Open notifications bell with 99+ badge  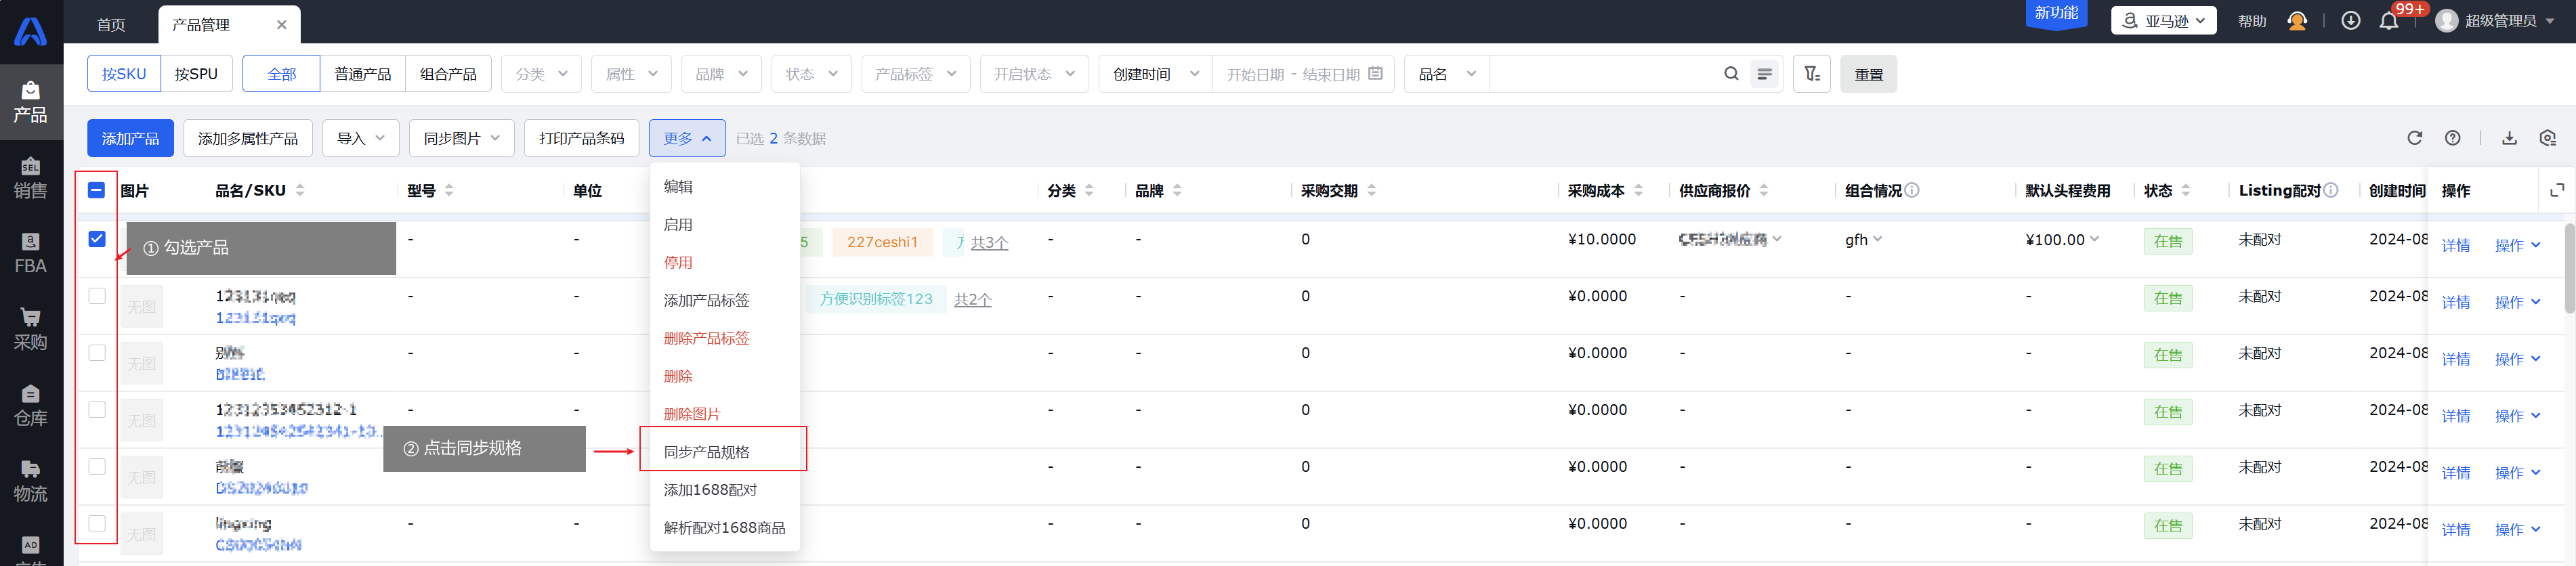click(x=2389, y=21)
